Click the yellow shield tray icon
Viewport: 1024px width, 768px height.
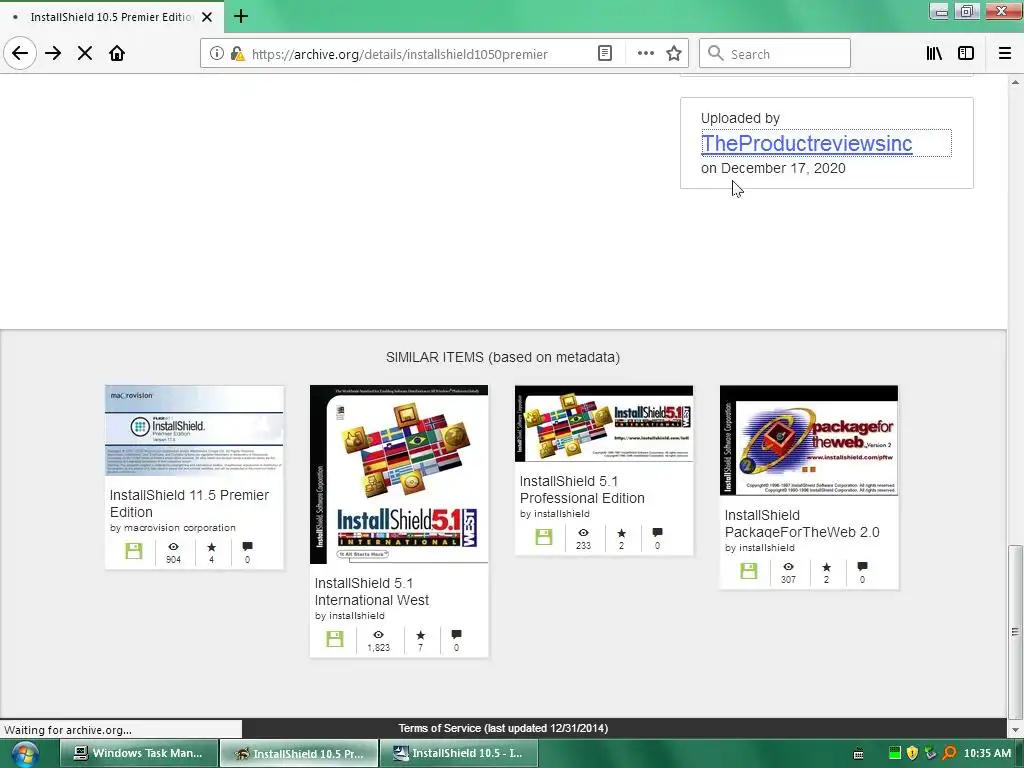click(912, 753)
